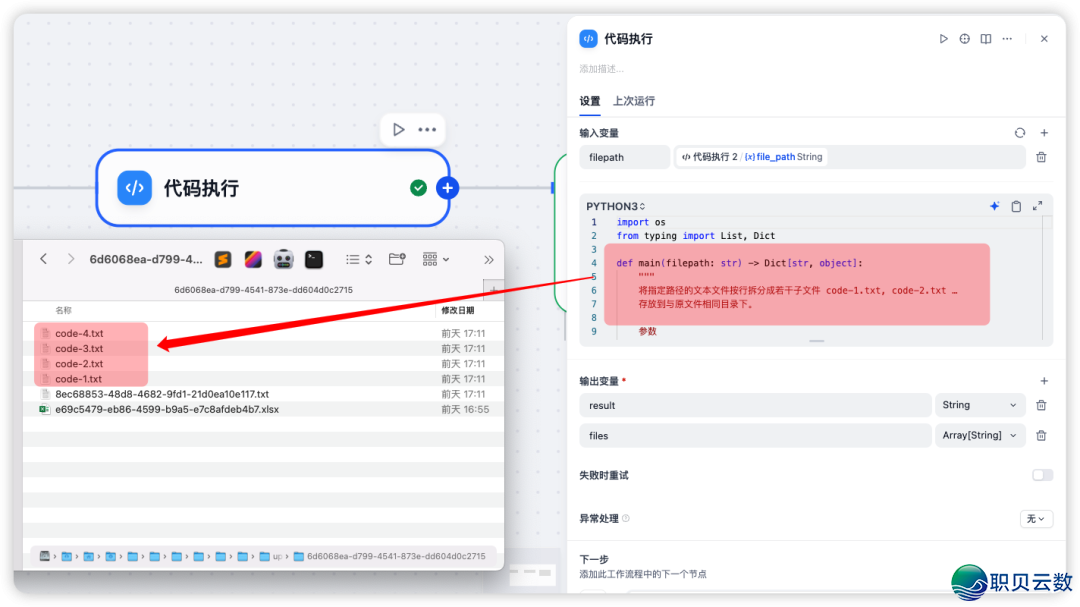The width and height of the screenshot is (1080, 607).
Task: Expand the code editor to fullscreen
Action: (1037, 206)
